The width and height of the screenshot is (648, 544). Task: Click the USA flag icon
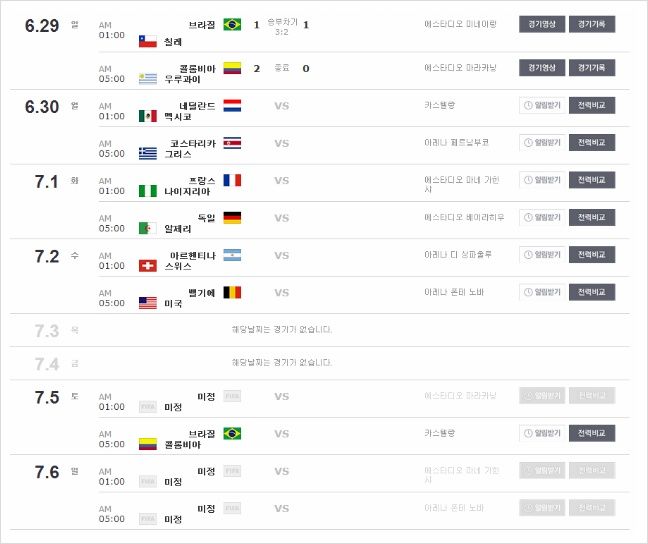click(148, 303)
